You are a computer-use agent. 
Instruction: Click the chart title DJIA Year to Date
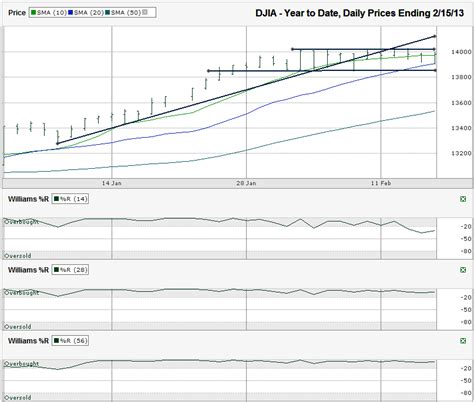coord(360,13)
